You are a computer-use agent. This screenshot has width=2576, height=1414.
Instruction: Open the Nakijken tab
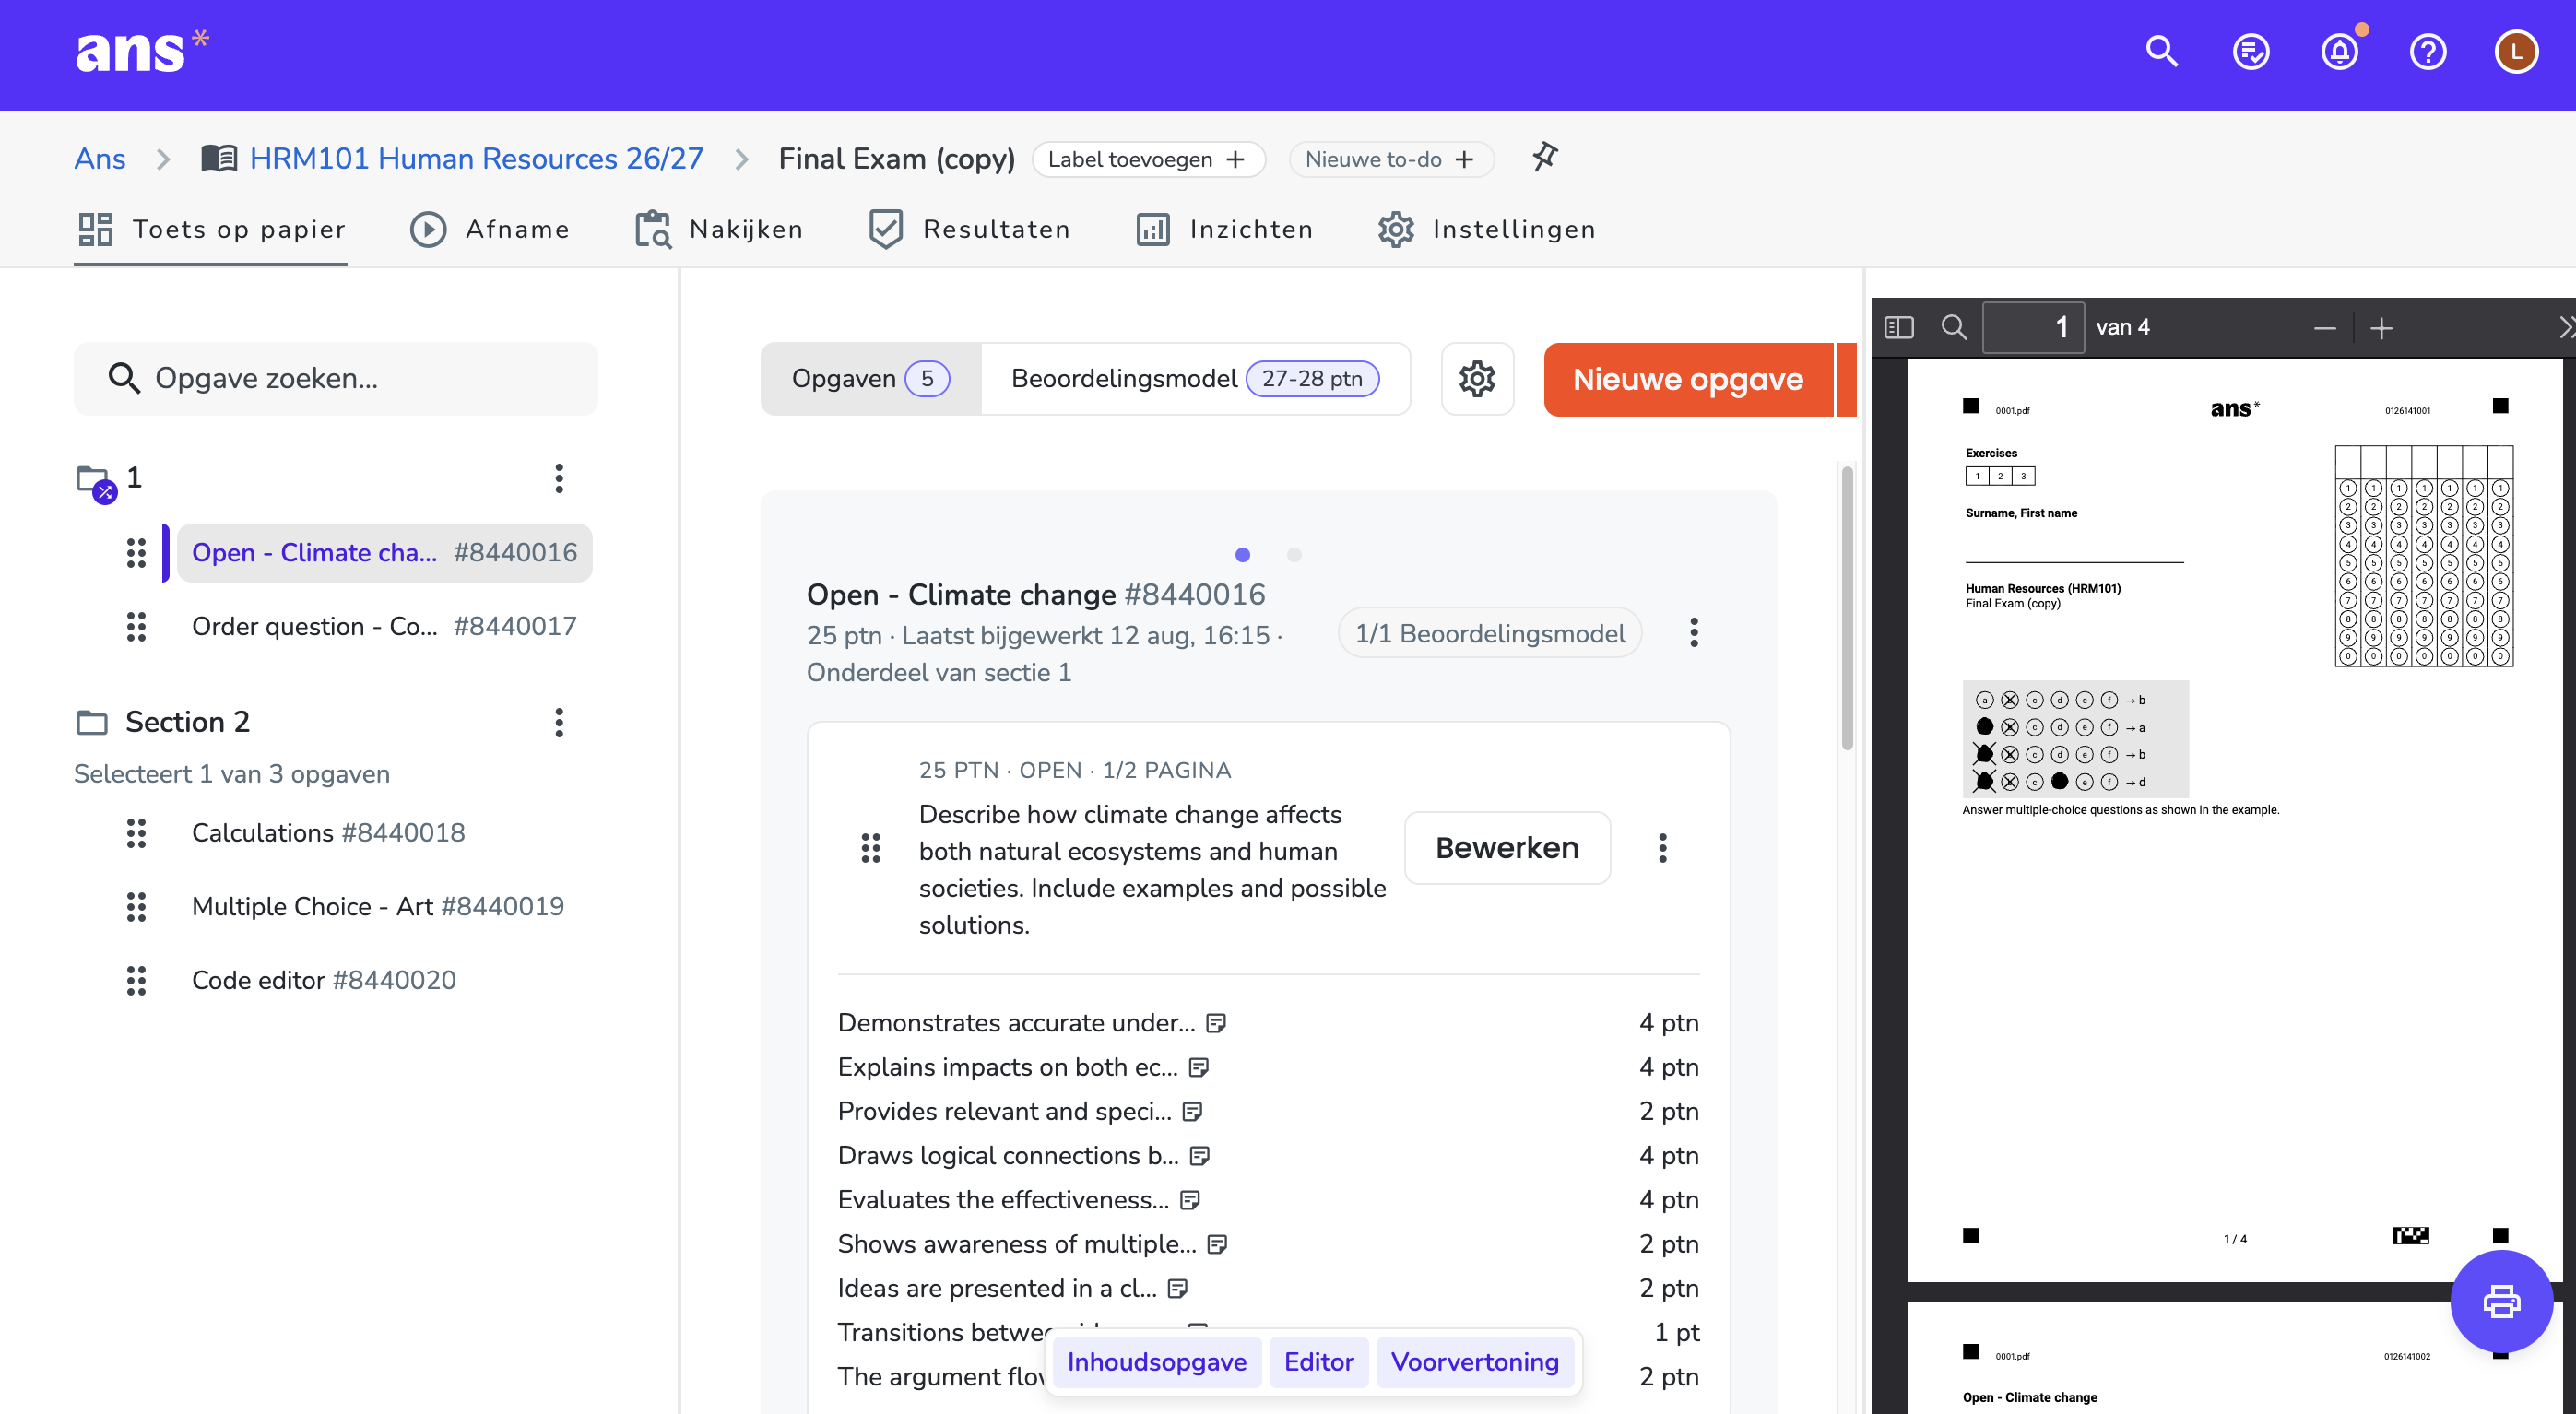(x=719, y=229)
